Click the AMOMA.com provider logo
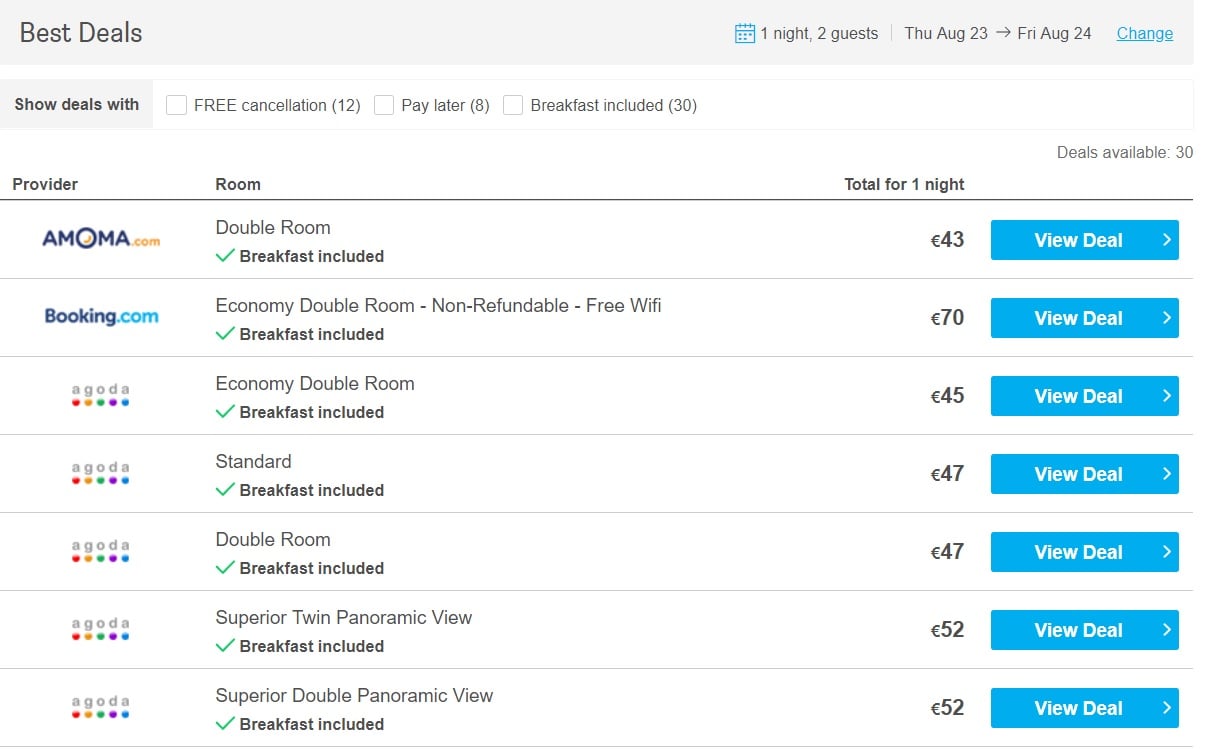Screen dimensions: 1205x749 [x=101, y=239]
